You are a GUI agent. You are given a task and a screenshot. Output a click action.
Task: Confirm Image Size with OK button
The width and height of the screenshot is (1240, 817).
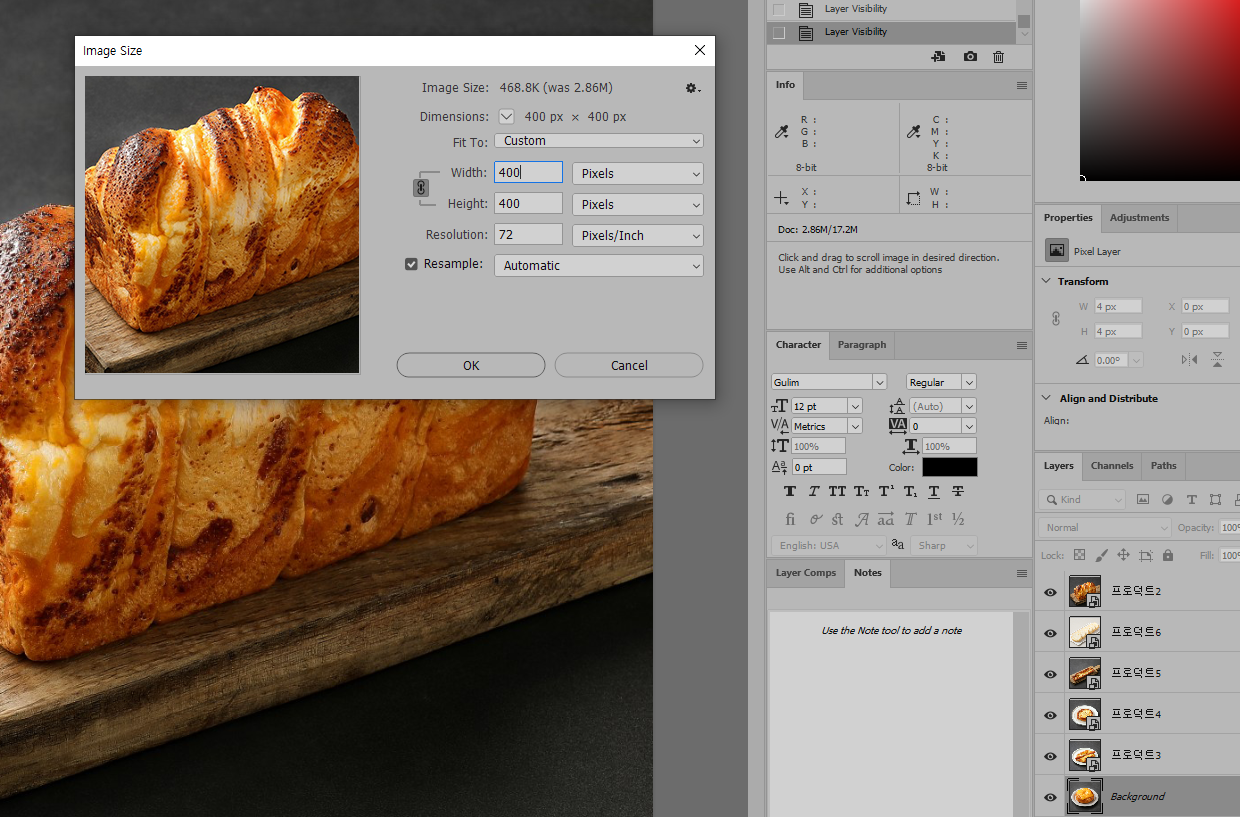[471, 365]
